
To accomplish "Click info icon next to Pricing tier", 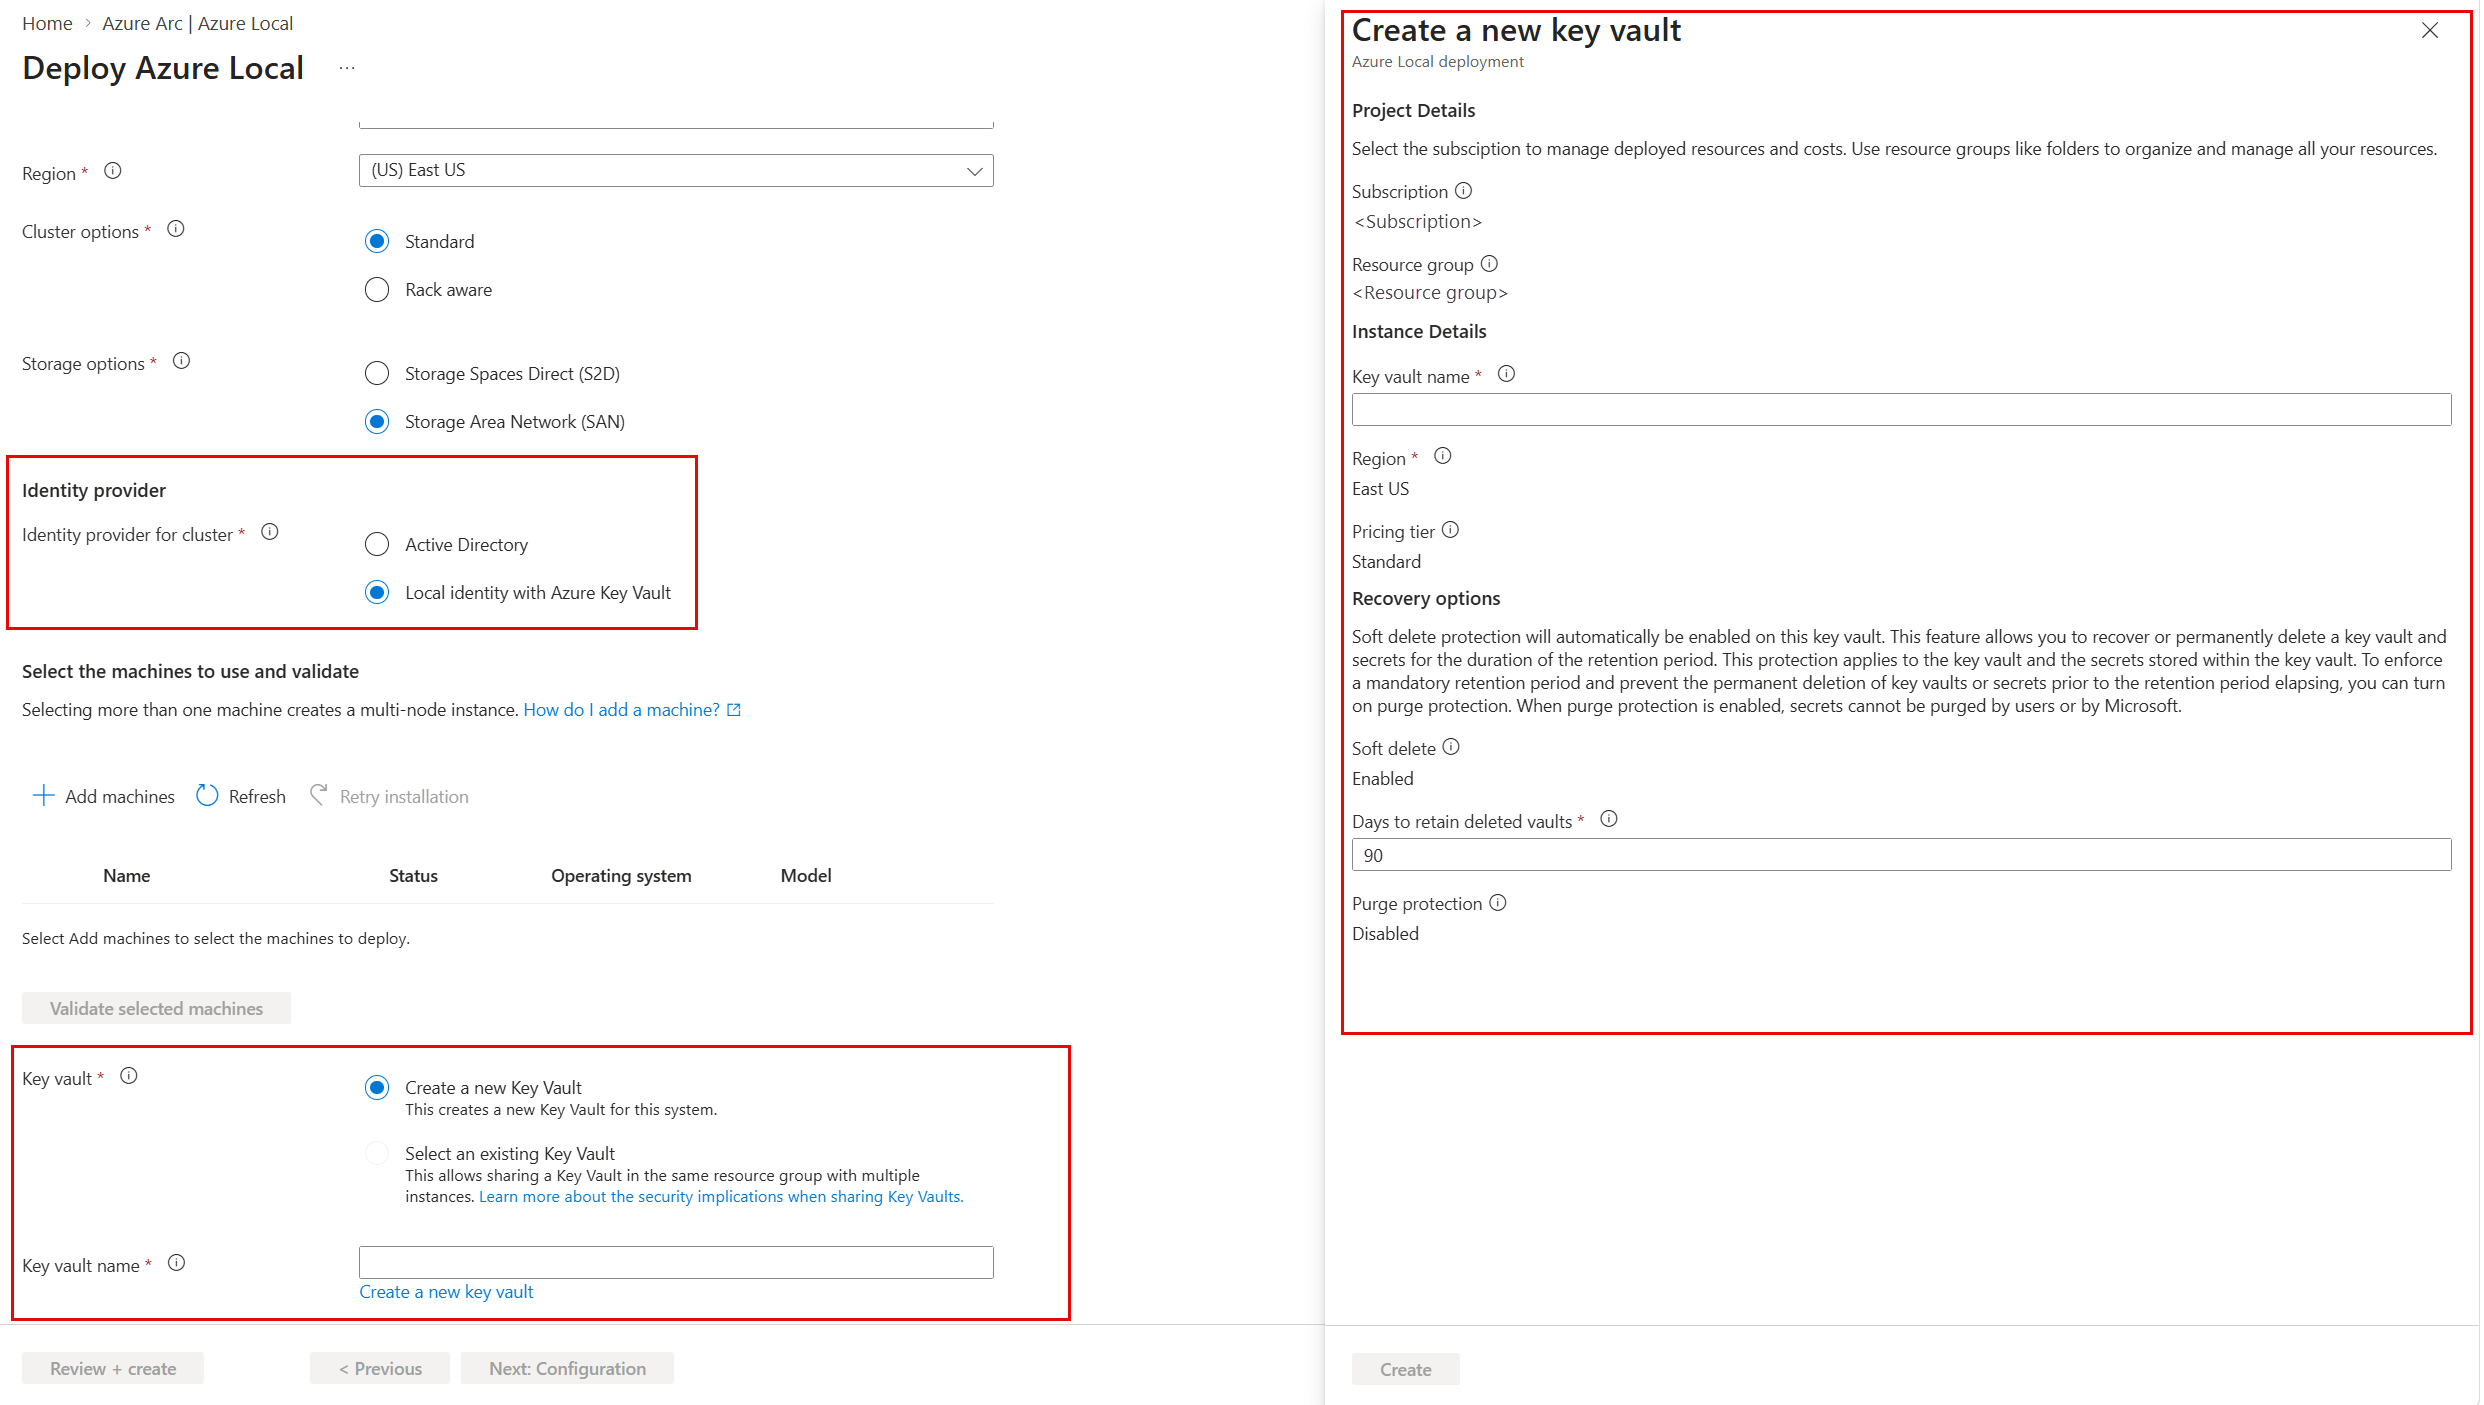I will pyautogui.click(x=1451, y=530).
